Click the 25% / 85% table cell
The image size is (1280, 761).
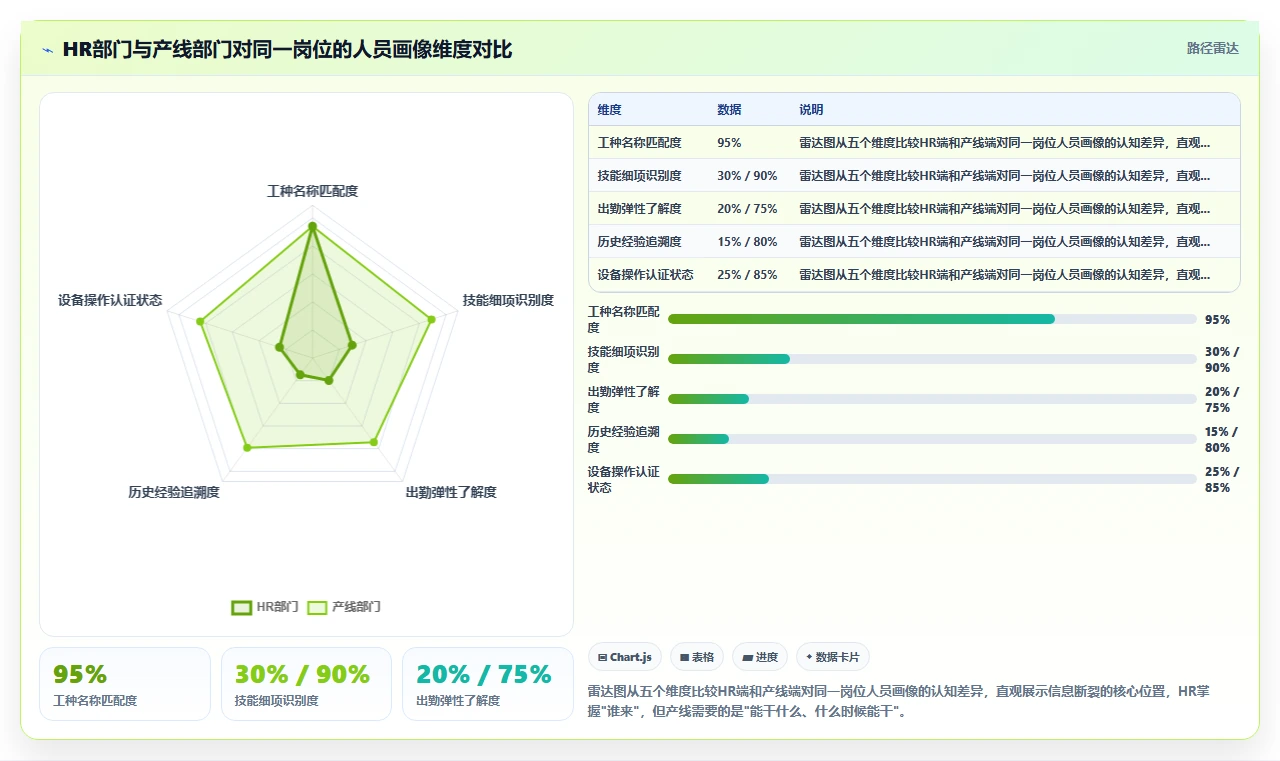tap(747, 275)
